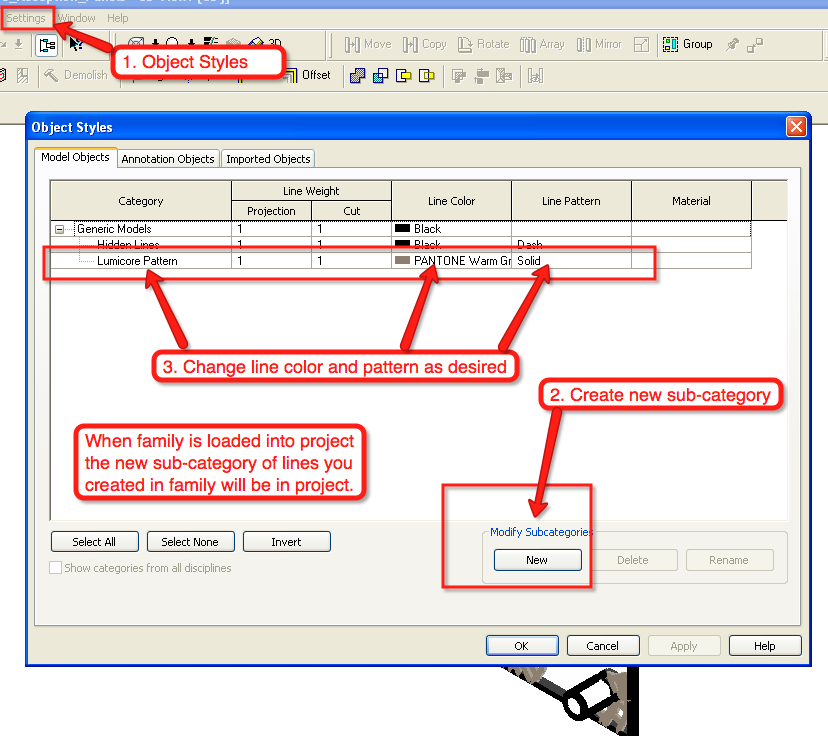Click Lumicore Pattern material cell
The height and width of the screenshot is (736, 828).
pyautogui.click(x=691, y=260)
